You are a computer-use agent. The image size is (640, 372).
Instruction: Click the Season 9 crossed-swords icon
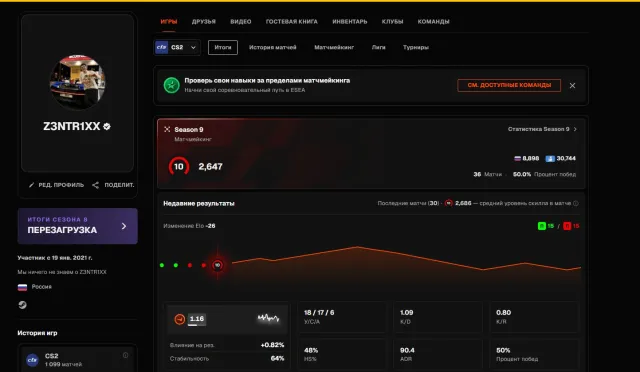[167, 129]
